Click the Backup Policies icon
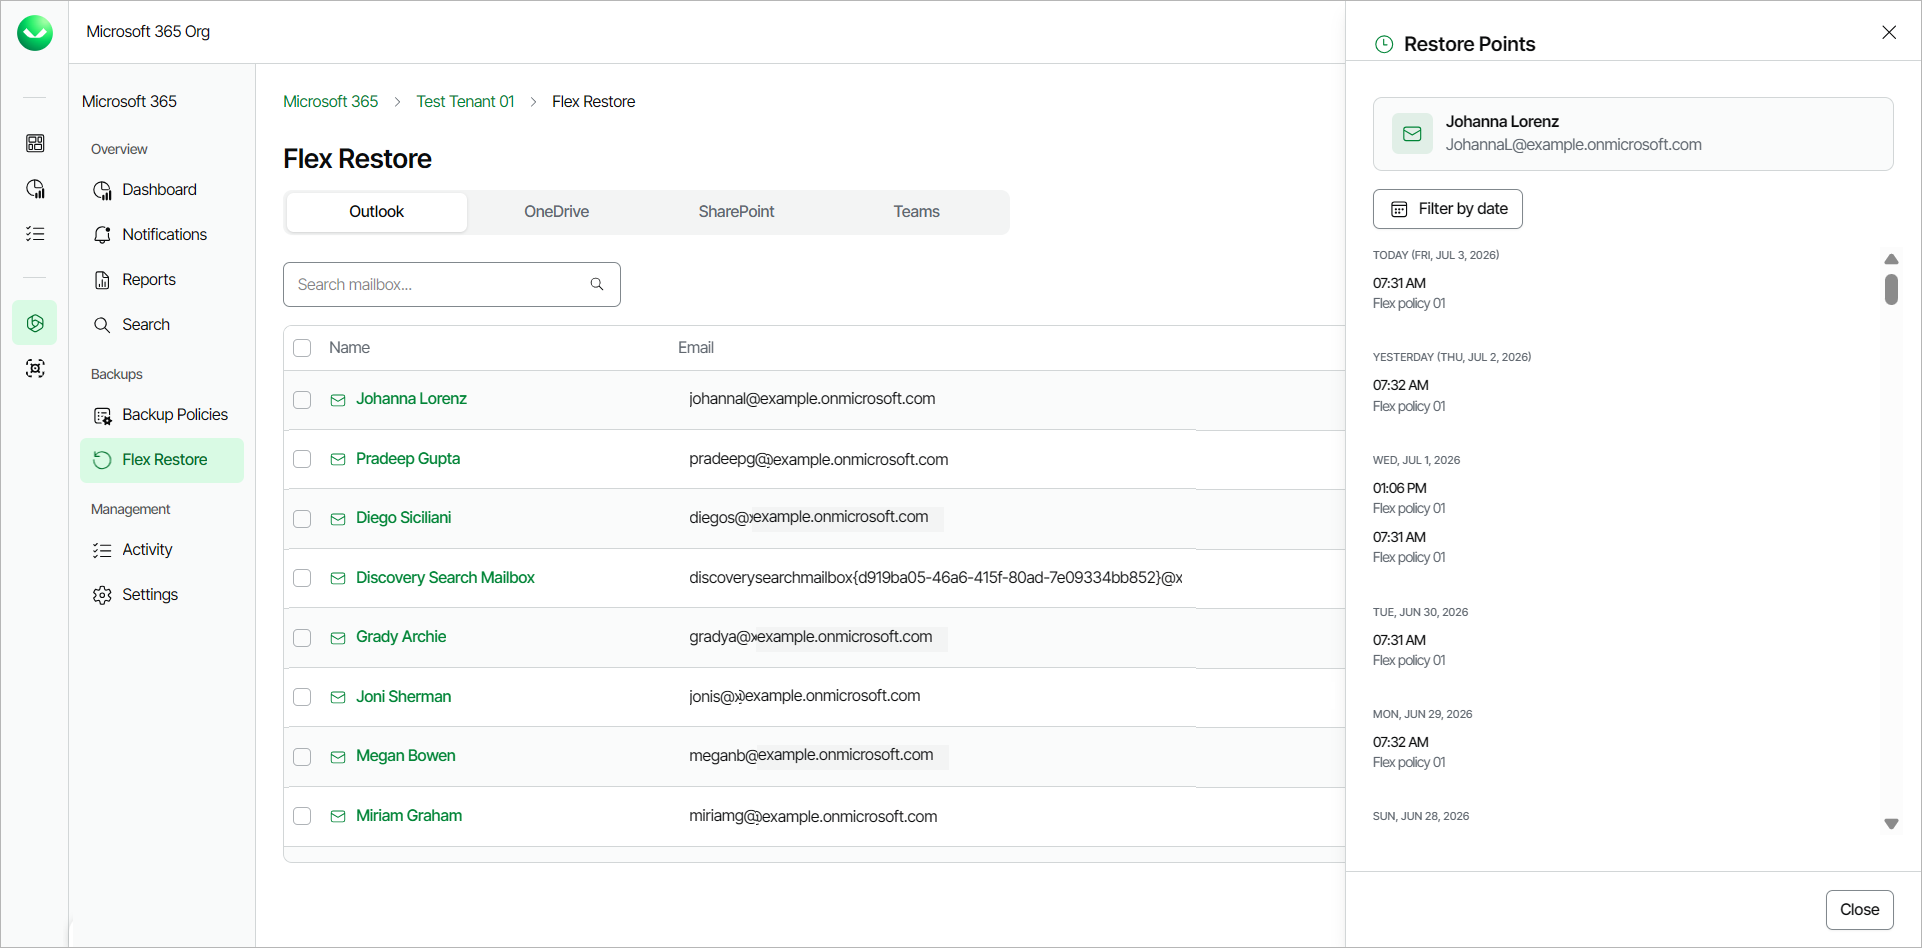 (x=102, y=415)
